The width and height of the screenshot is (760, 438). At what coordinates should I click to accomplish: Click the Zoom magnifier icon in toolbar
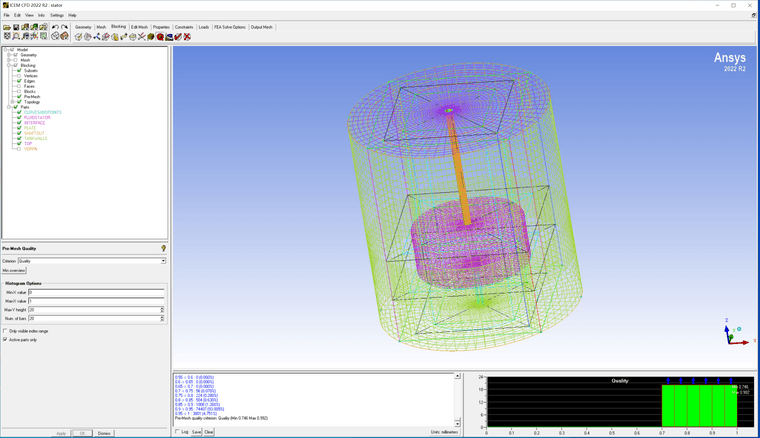point(16,36)
